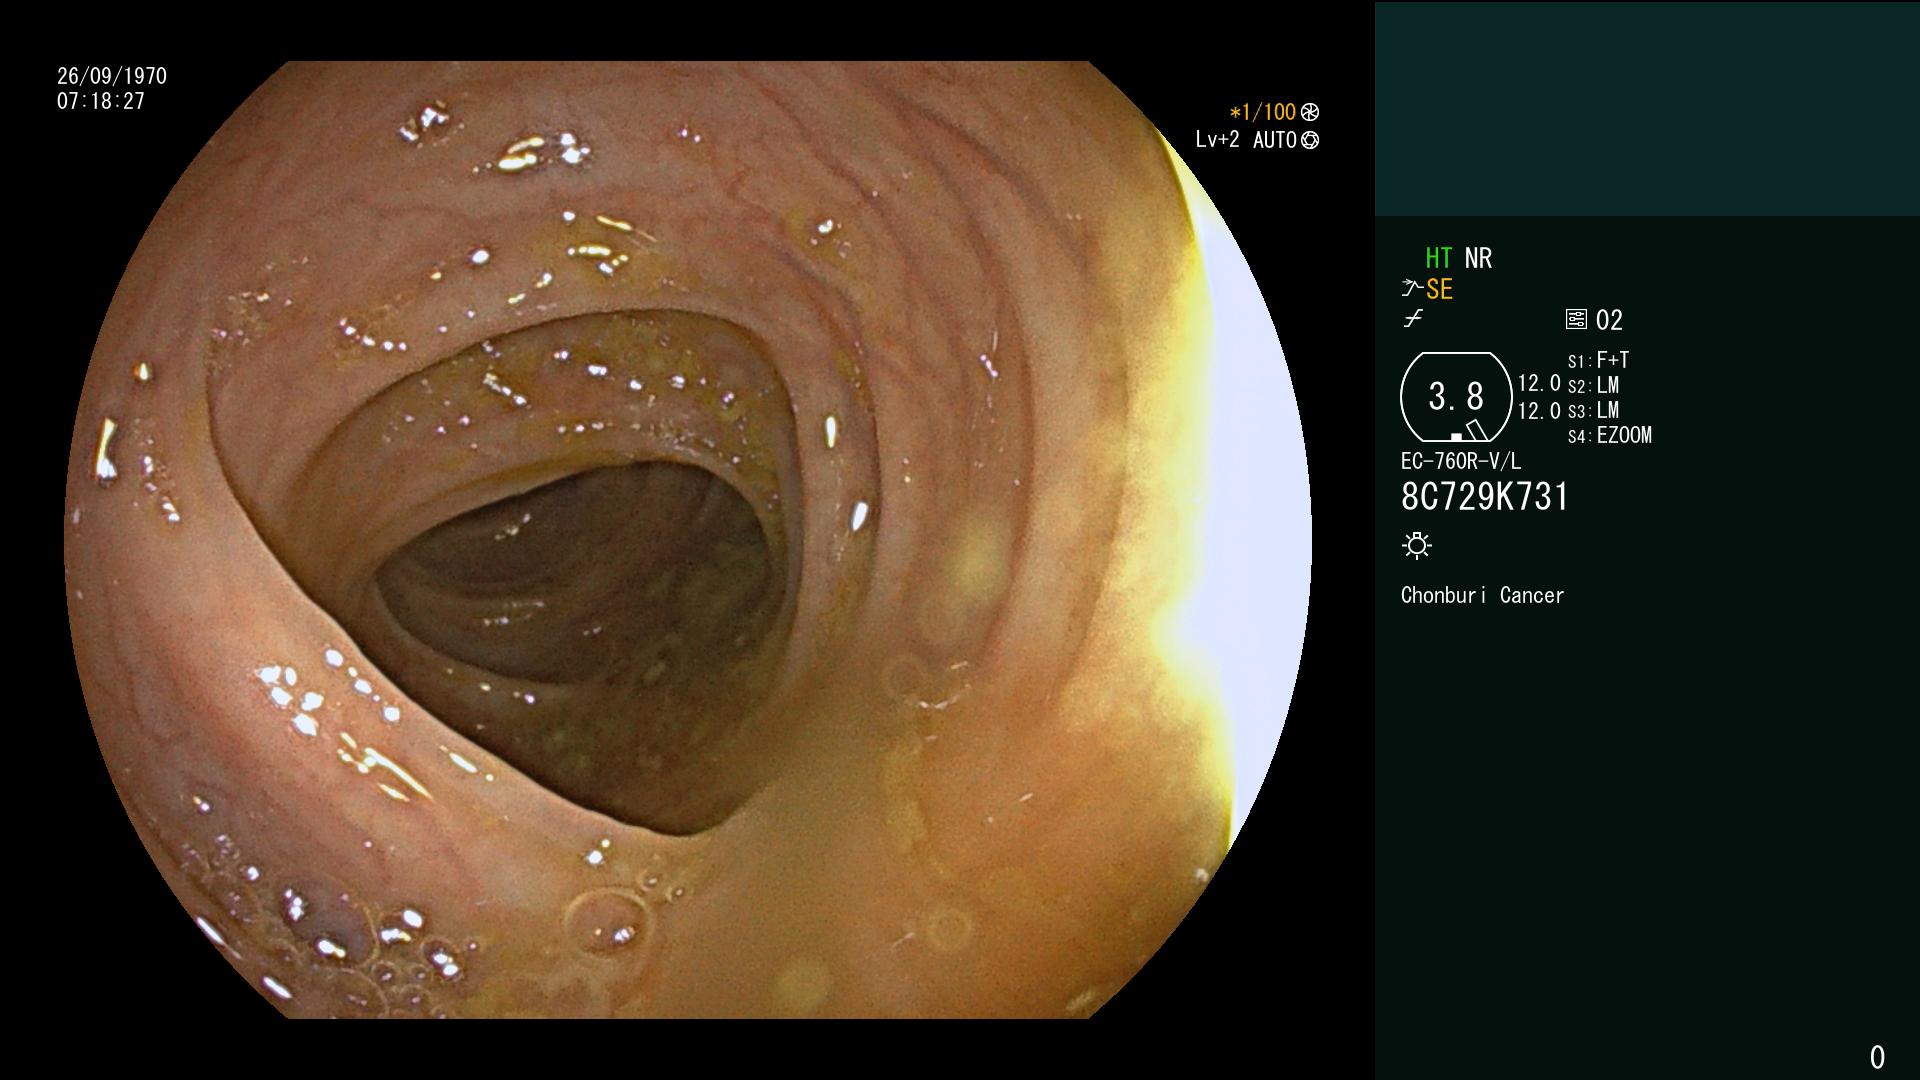The image size is (1920, 1080).
Task: Click the time 07:18:27
Action: pyautogui.click(x=101, y=101)
